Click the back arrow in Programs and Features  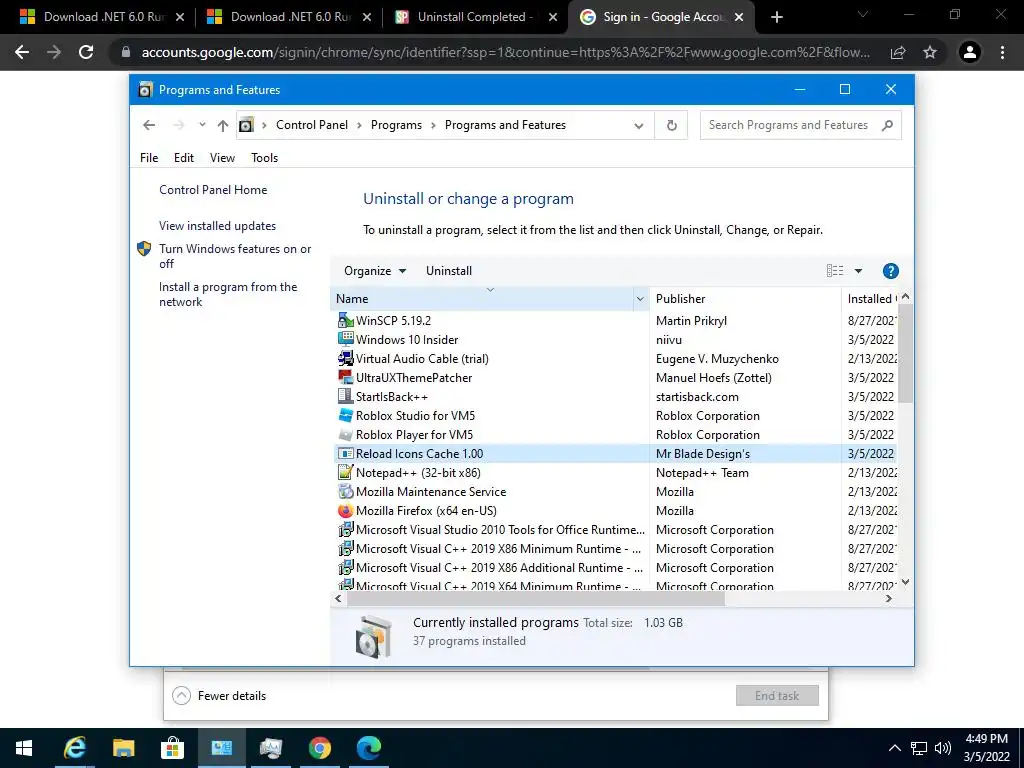click(149, 125)
